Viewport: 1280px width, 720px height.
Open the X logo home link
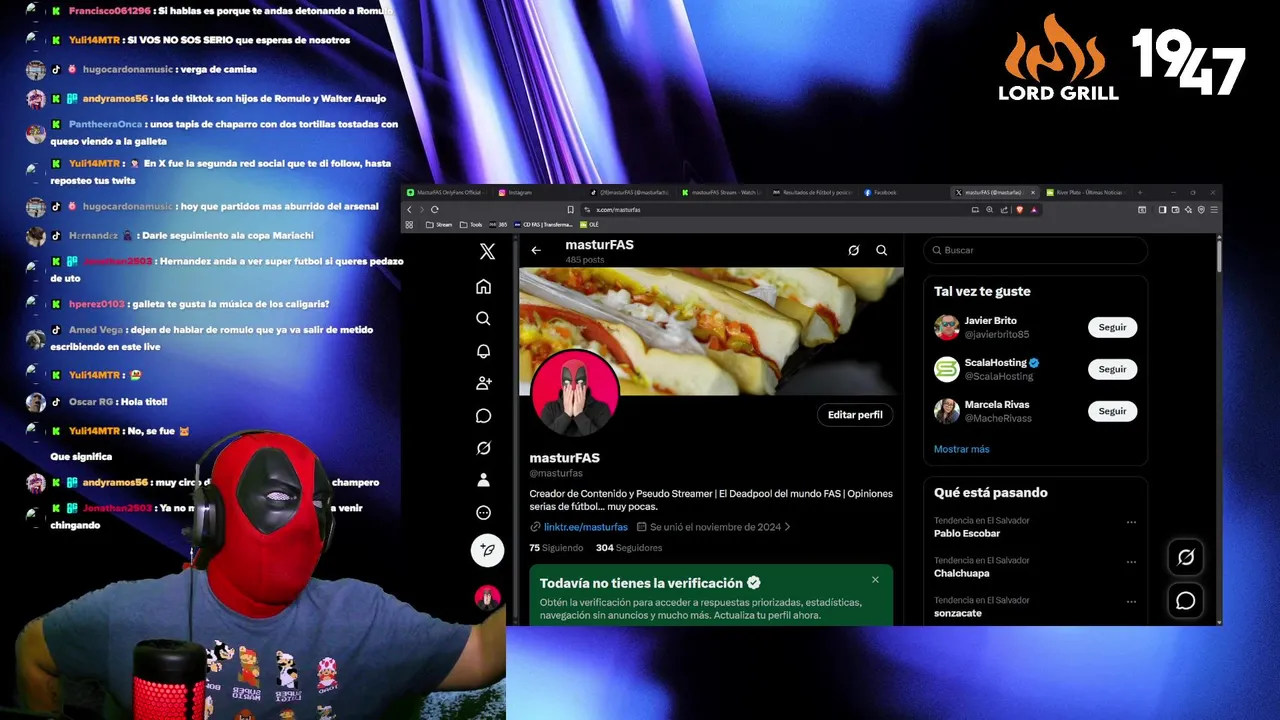(487, 252)
